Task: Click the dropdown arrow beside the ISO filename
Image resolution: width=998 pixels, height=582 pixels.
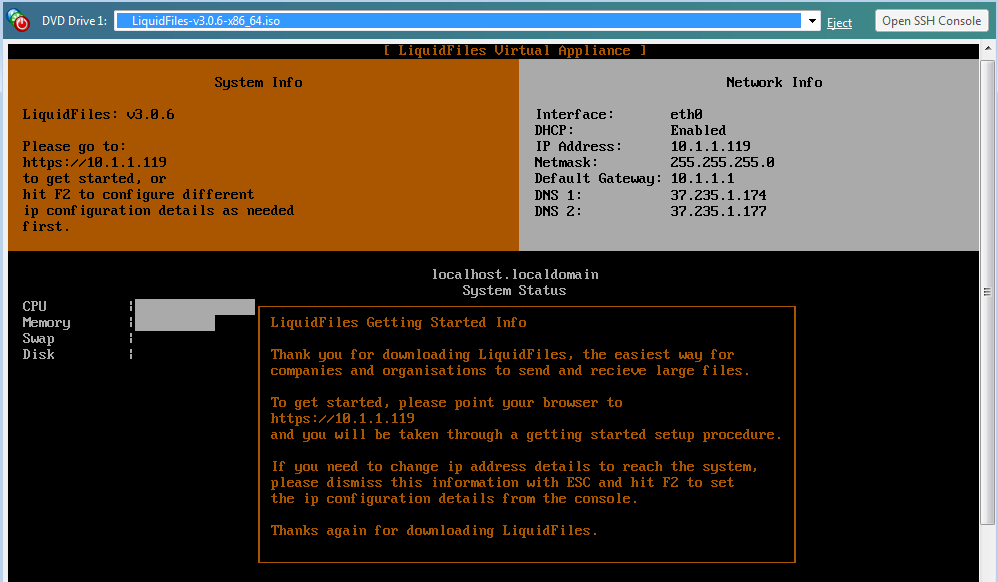Action: pyautogui.click(x=812, y=21)
